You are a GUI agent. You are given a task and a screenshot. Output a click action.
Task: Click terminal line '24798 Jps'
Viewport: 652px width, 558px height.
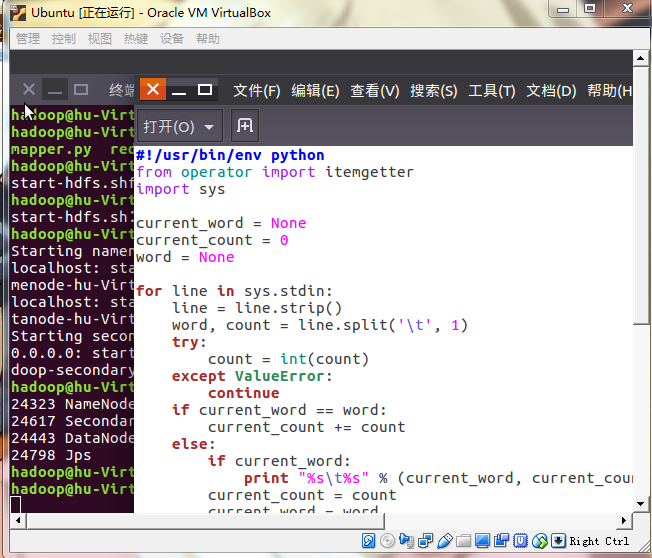51,455
